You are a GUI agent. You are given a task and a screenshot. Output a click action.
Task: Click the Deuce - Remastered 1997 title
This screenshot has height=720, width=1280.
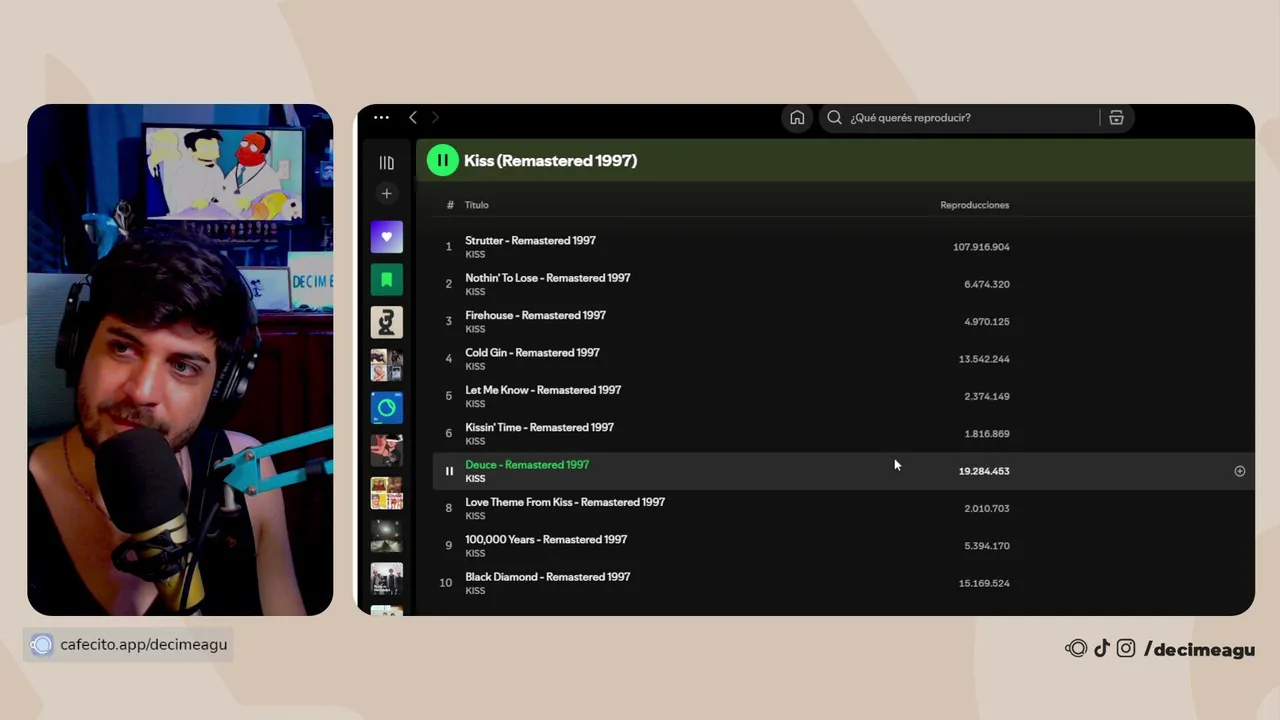pyautogui.click(x=527, y=465)
